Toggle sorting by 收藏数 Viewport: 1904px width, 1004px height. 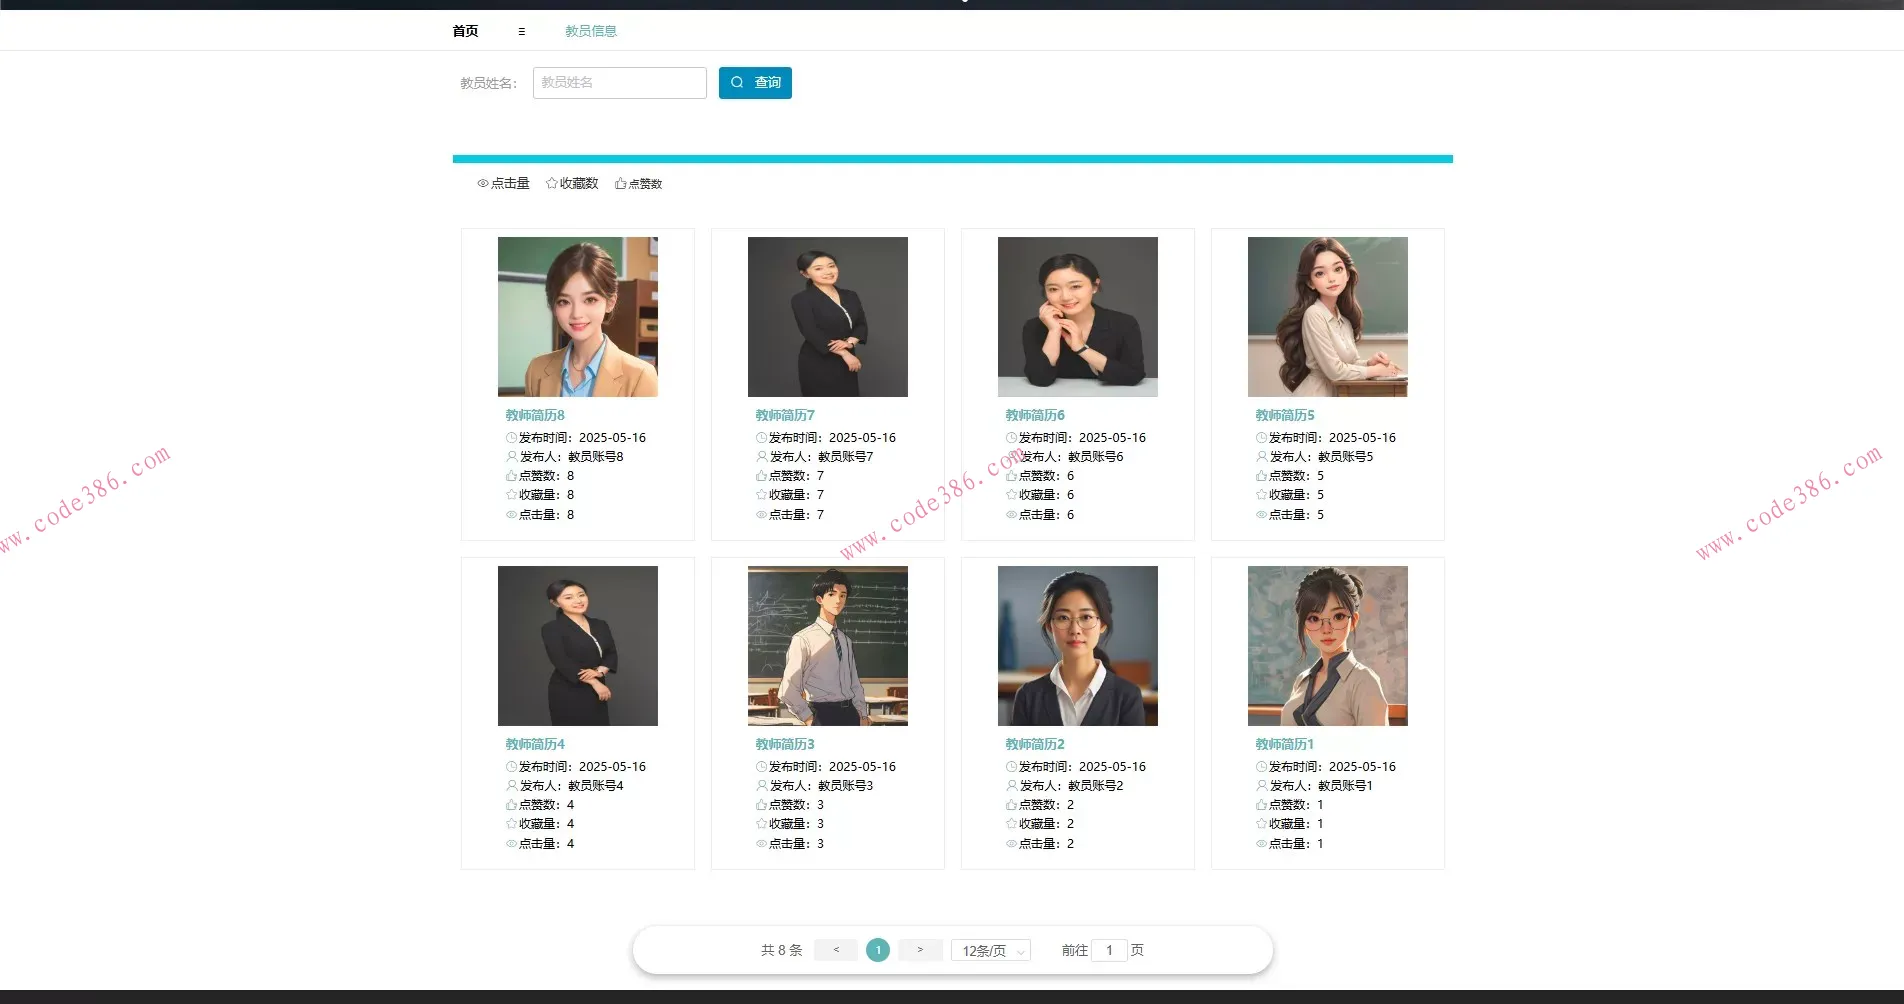(571, 183)
